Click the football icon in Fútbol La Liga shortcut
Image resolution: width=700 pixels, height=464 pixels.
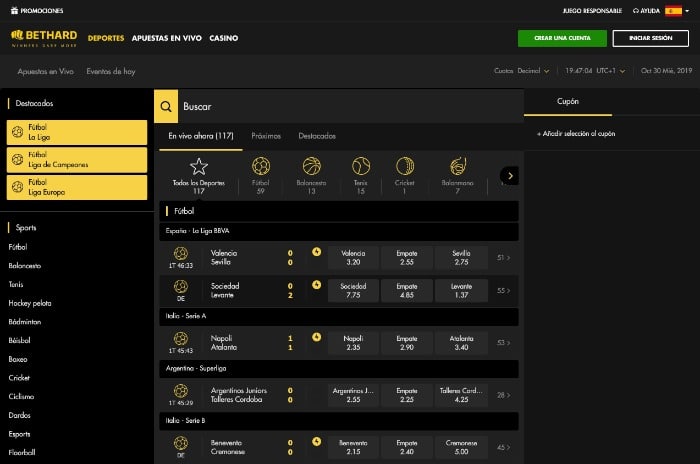tap(17, 132)
